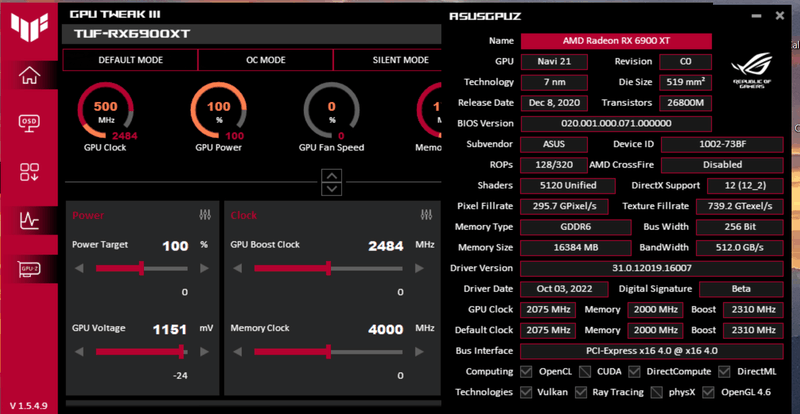
Task: Click the TUF-RX6900XT device title bar
Action: [251, 34]
